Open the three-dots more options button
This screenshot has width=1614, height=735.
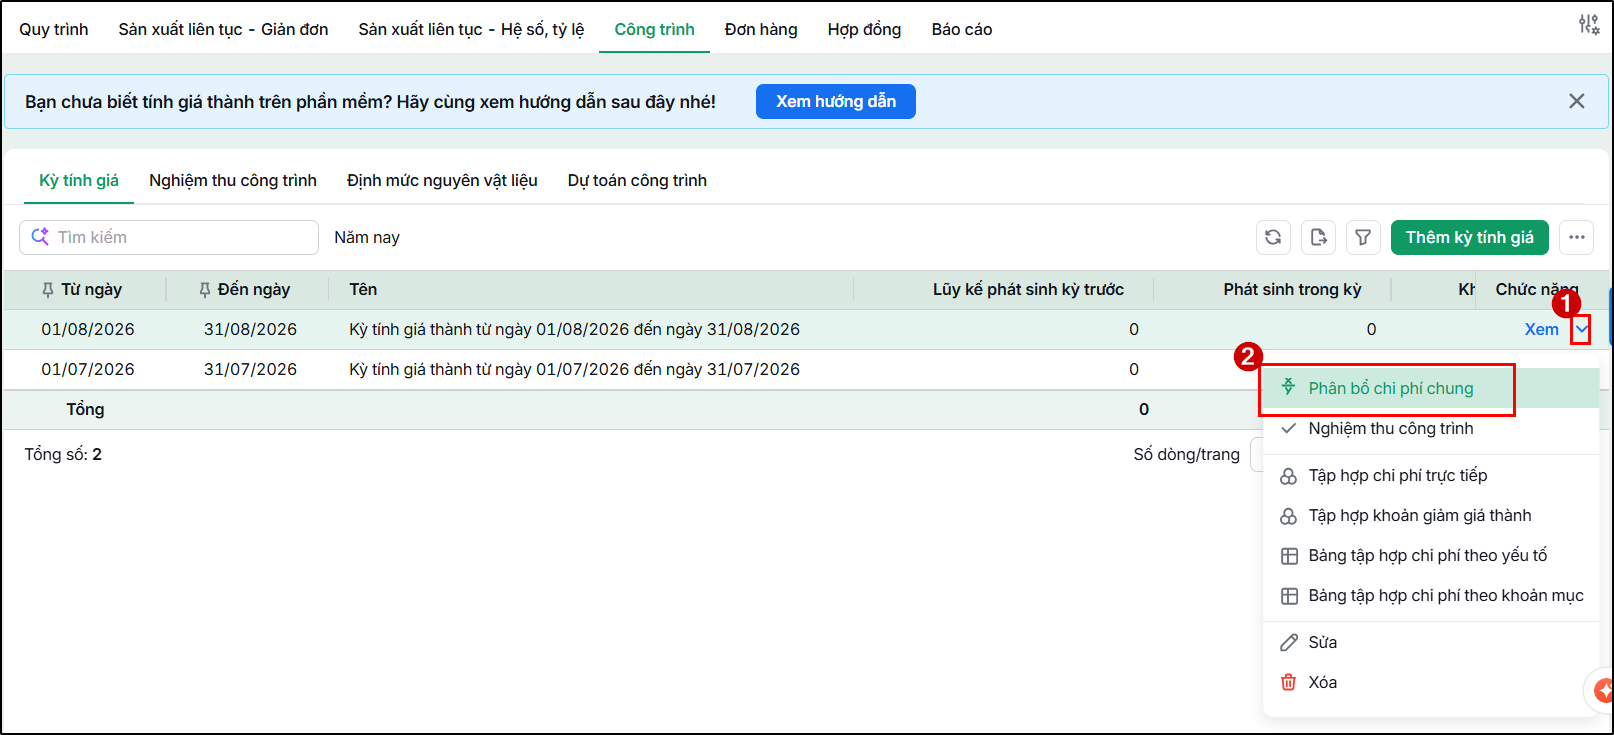coord(1577,237)
